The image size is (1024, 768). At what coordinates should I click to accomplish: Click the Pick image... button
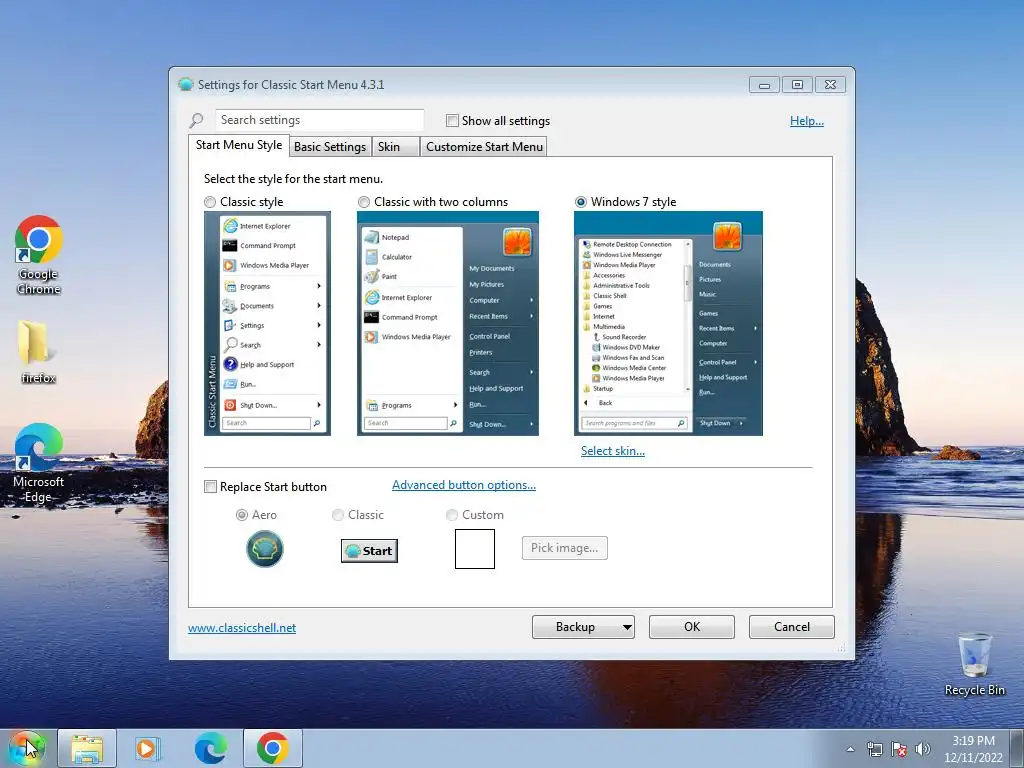click(x=564, y=548)
